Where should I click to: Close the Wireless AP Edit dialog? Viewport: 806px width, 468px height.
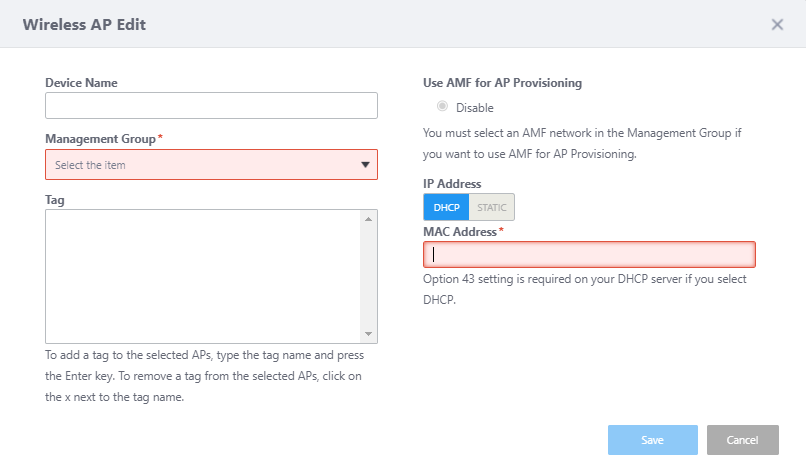[777, 25]
